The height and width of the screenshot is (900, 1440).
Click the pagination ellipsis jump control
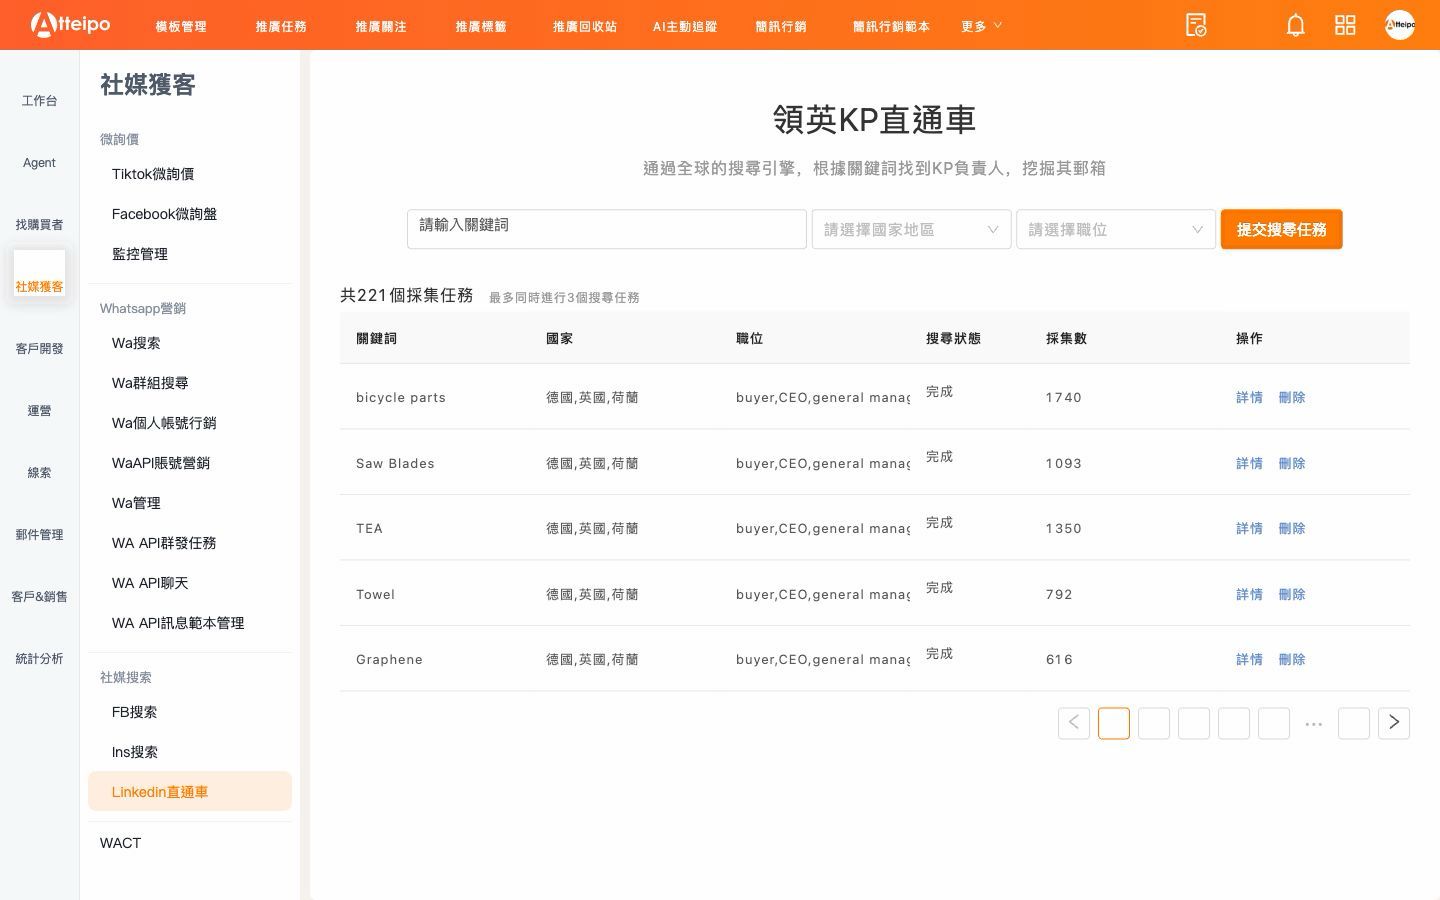(1314, 723)
